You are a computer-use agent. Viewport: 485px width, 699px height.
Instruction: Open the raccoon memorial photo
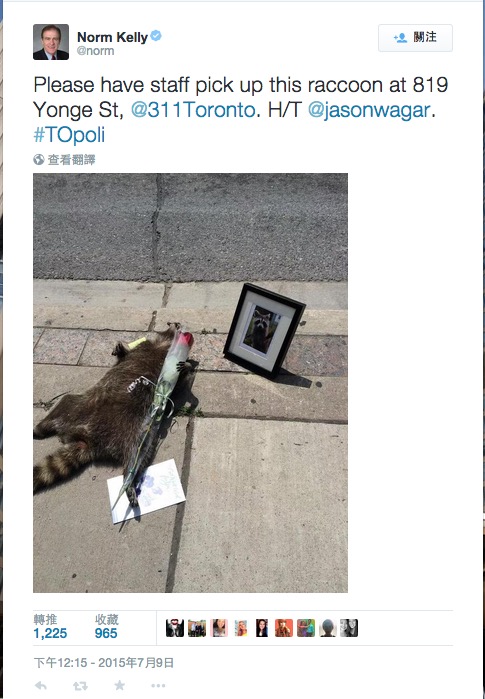tap(190, 383)
